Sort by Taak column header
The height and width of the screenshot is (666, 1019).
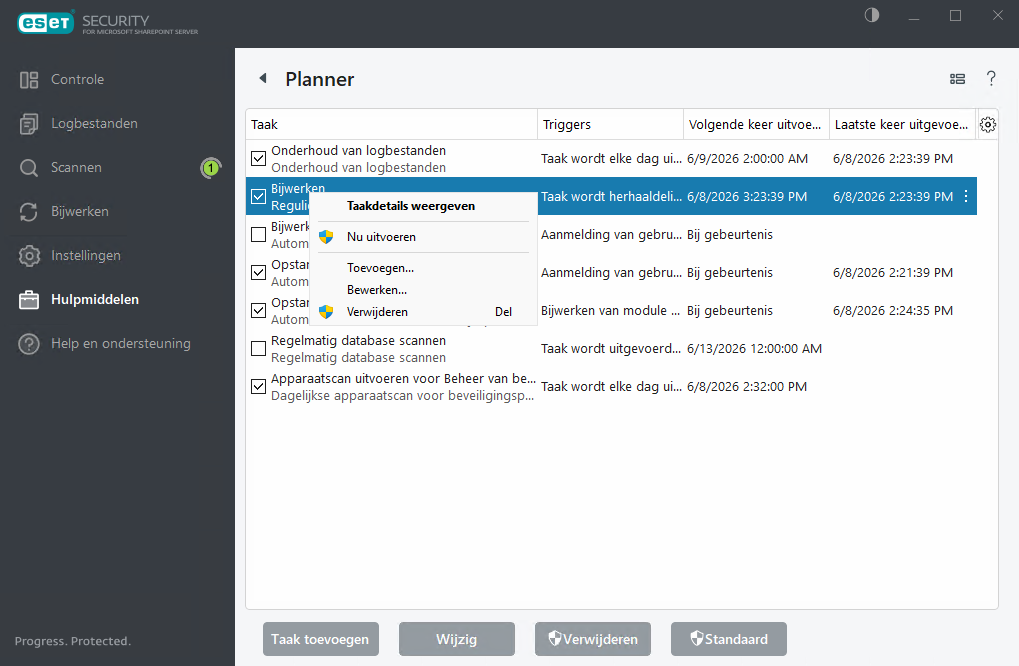pos(392,125)
